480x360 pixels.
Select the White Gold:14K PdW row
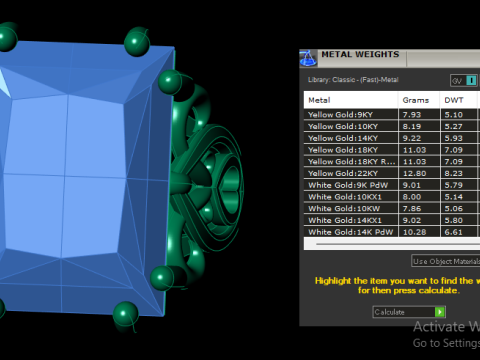point(392,232)
